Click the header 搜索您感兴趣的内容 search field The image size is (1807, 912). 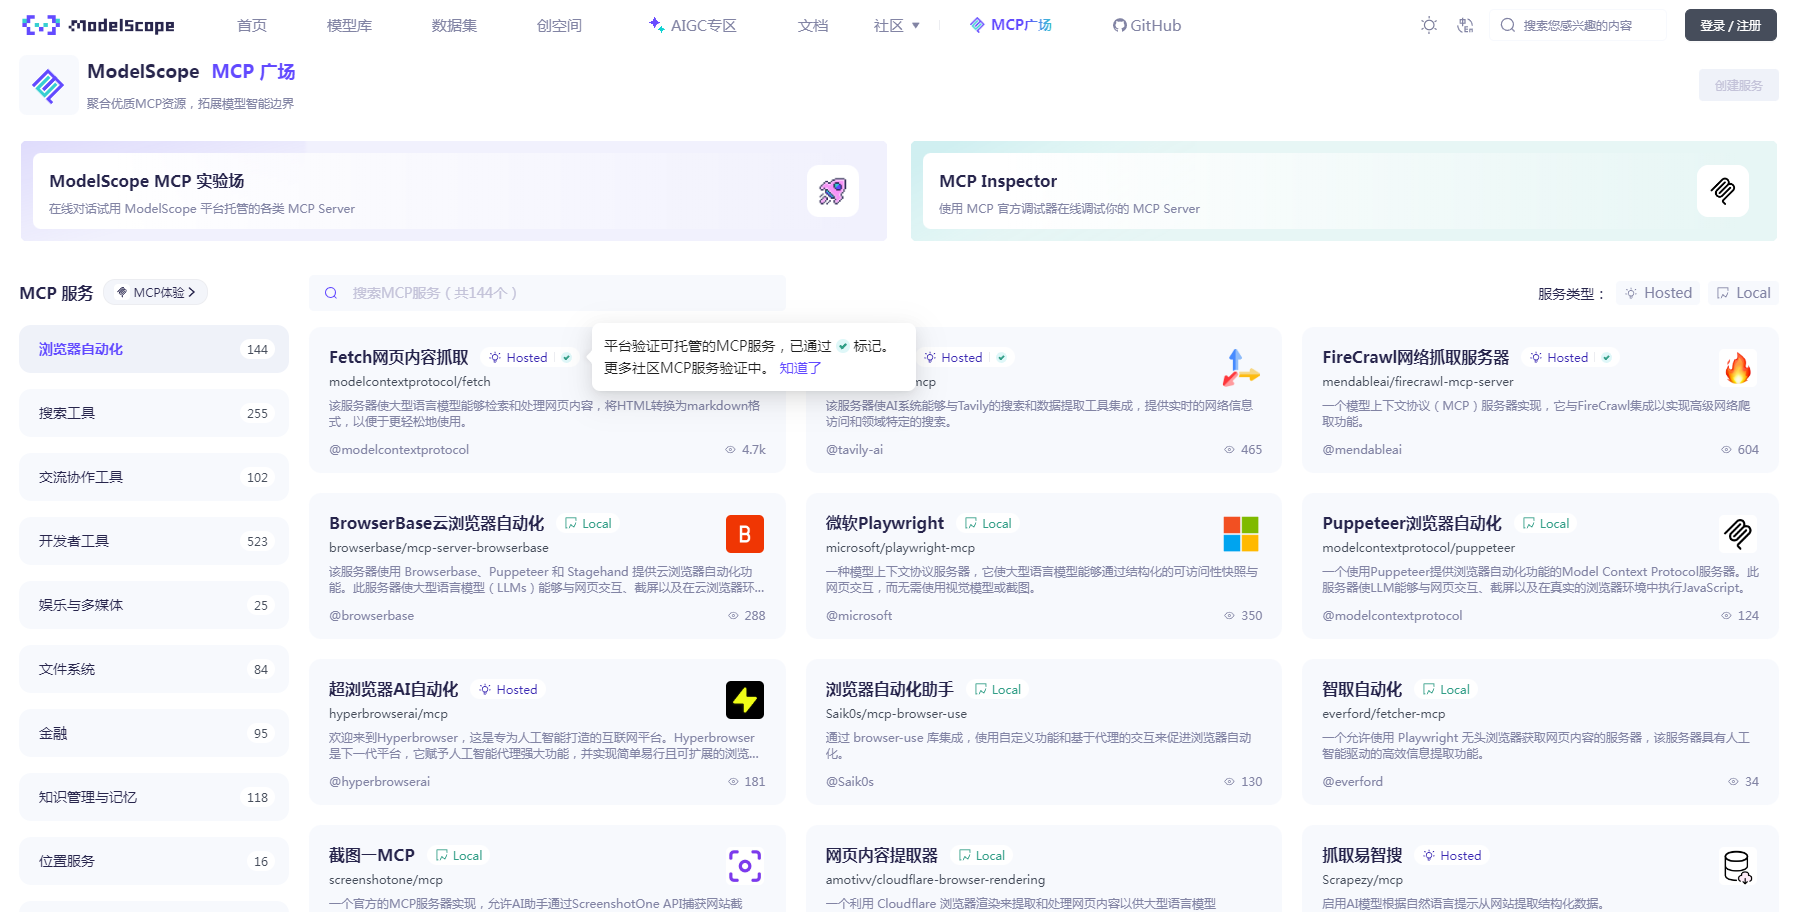[x=1578, y=25]
